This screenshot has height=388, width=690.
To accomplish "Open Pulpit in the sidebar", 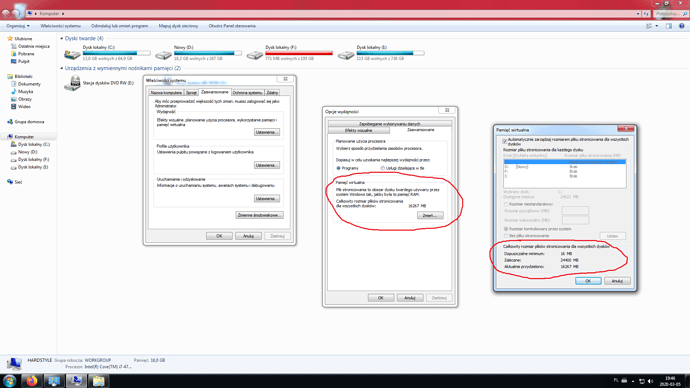I will pyautogui.click(x=24, y=62).
